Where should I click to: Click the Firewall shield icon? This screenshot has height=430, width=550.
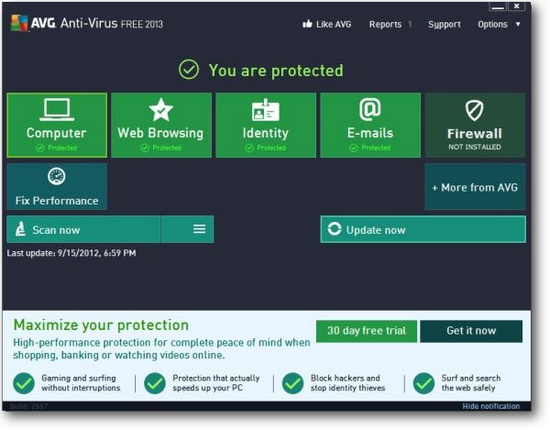coord(475,110)
